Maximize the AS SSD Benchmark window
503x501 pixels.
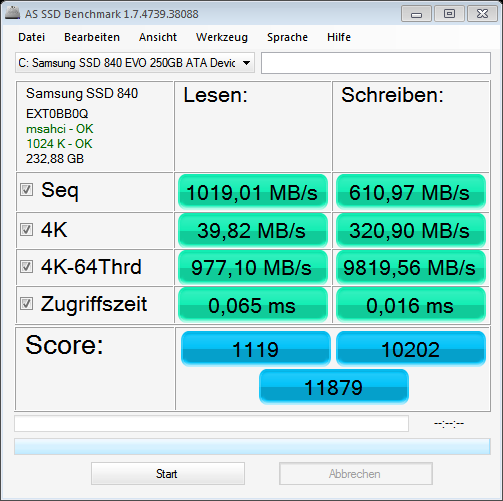click(449, 14)
